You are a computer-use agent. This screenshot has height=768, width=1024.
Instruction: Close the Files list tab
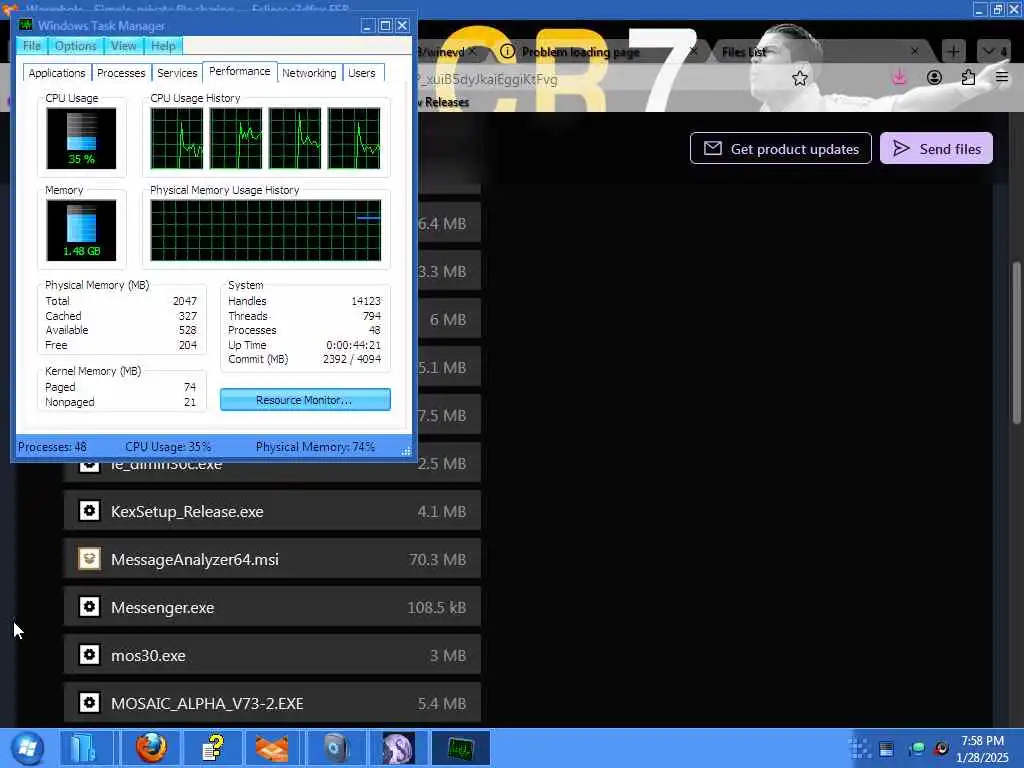click(915, 51)
